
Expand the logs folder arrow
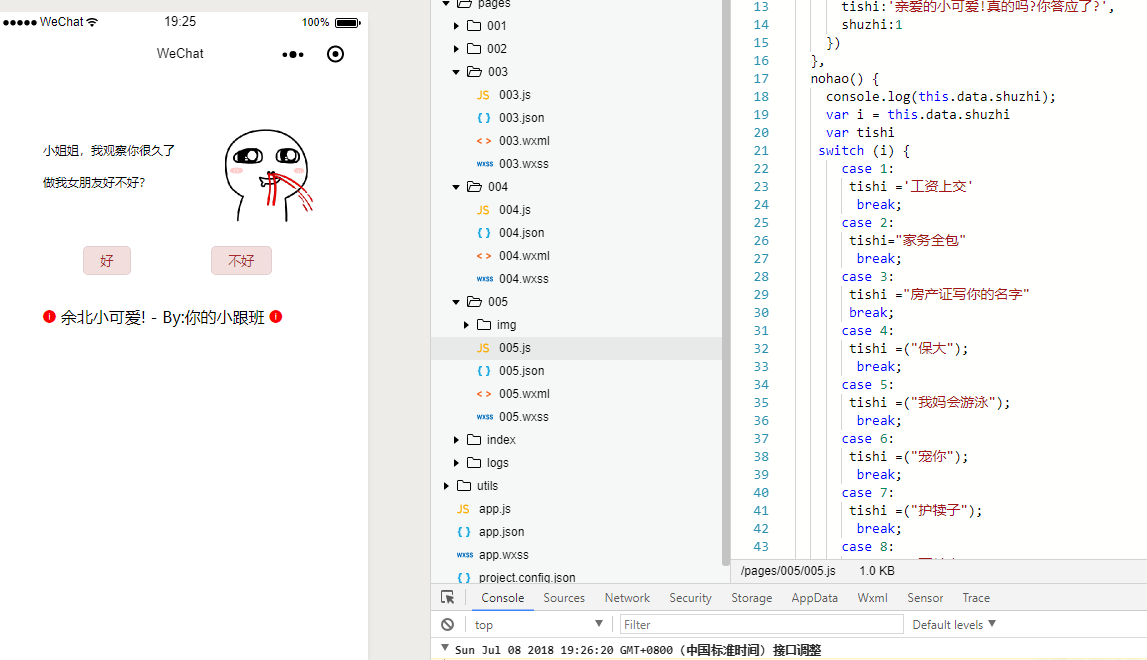click(456, 462)
